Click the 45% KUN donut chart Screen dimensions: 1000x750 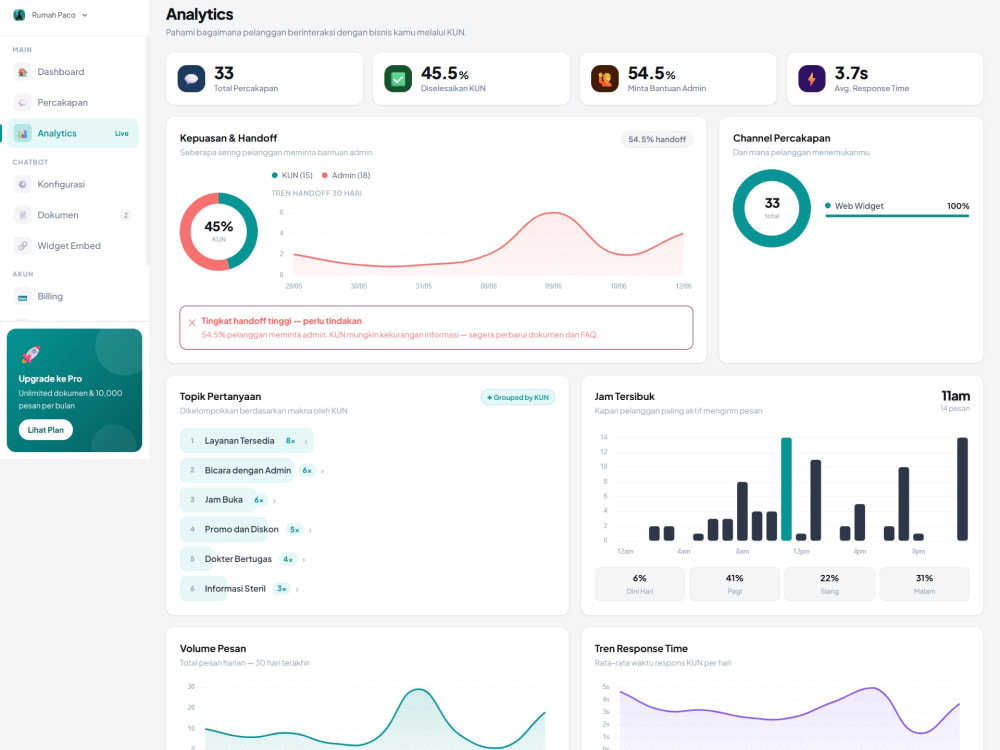click(x=219, y=232)
